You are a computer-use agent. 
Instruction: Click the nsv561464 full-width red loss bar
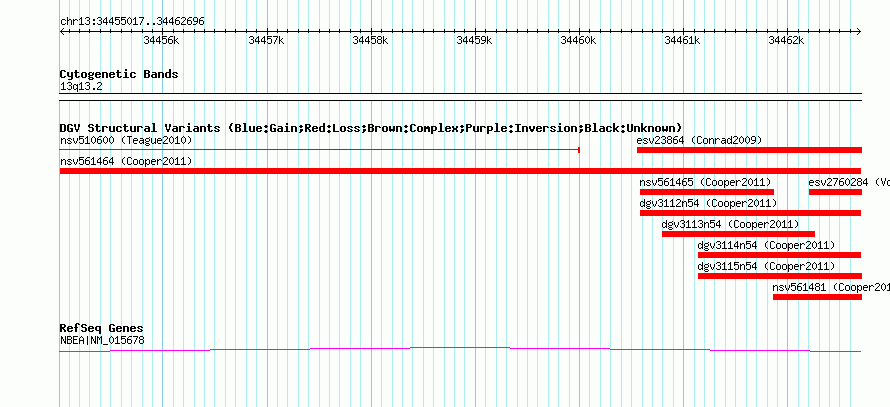tap(460, 171)
